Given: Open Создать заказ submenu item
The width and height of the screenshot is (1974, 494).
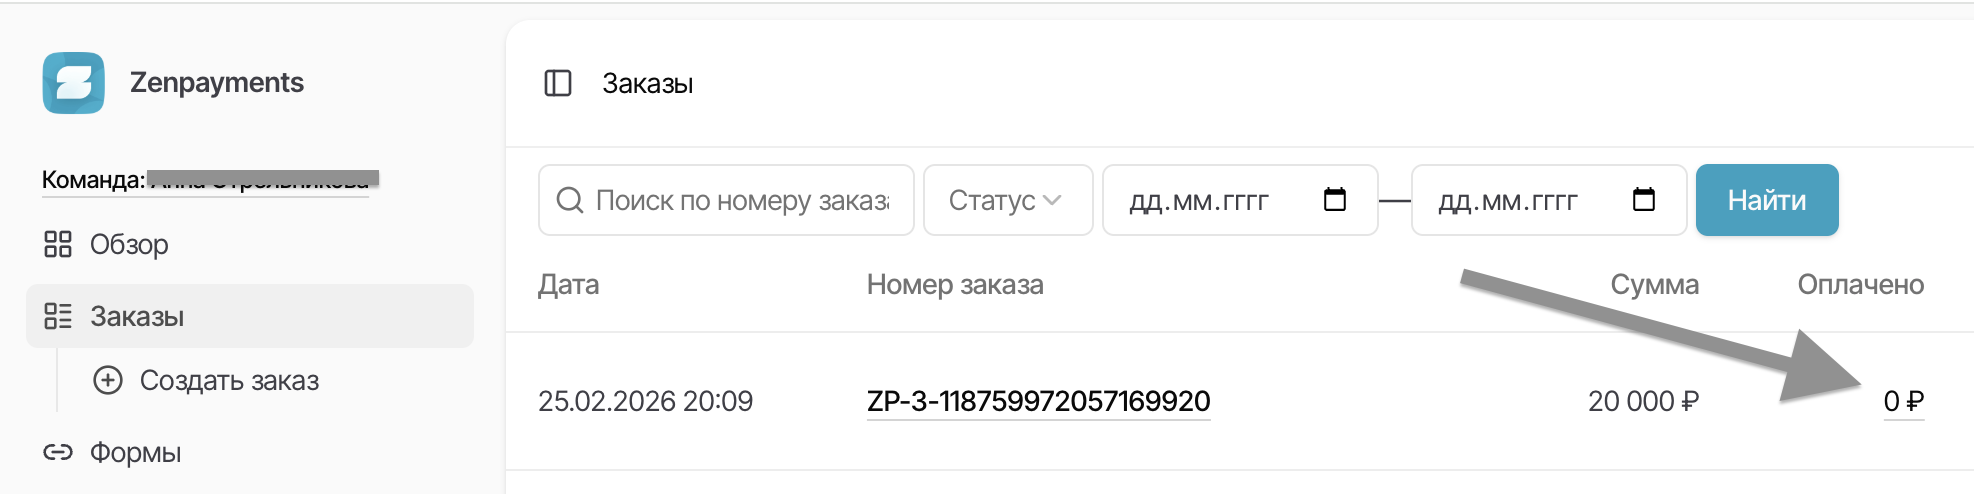Looking at the screenshot, I should click(229, 380).
